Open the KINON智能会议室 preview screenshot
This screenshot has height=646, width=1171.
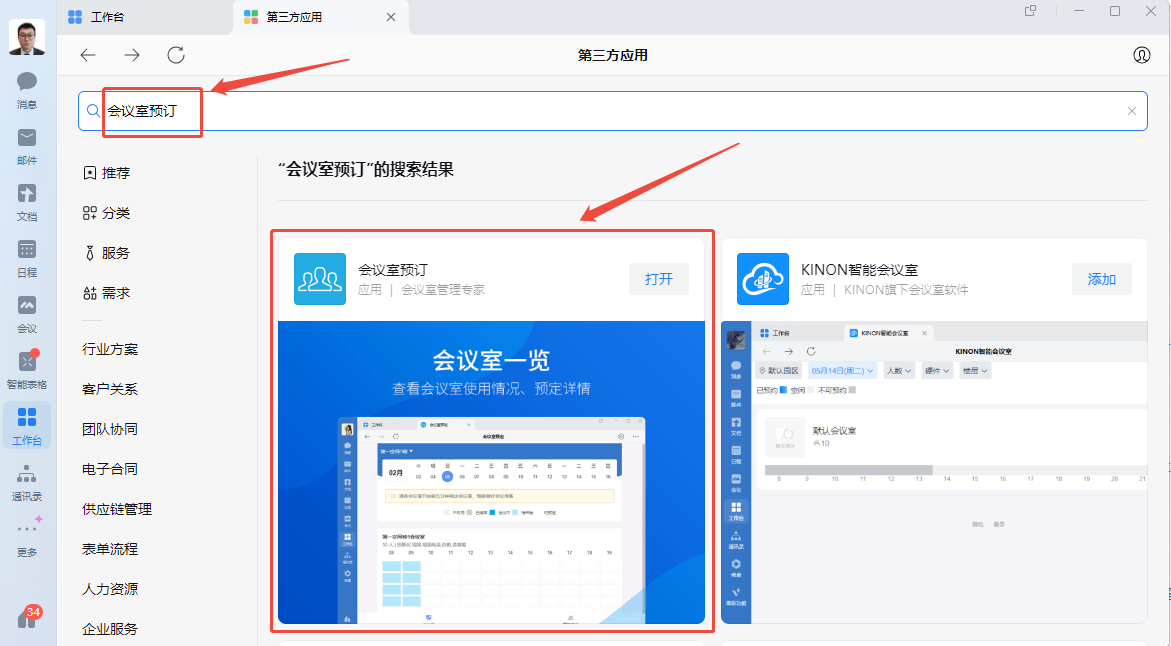[934, 472]
